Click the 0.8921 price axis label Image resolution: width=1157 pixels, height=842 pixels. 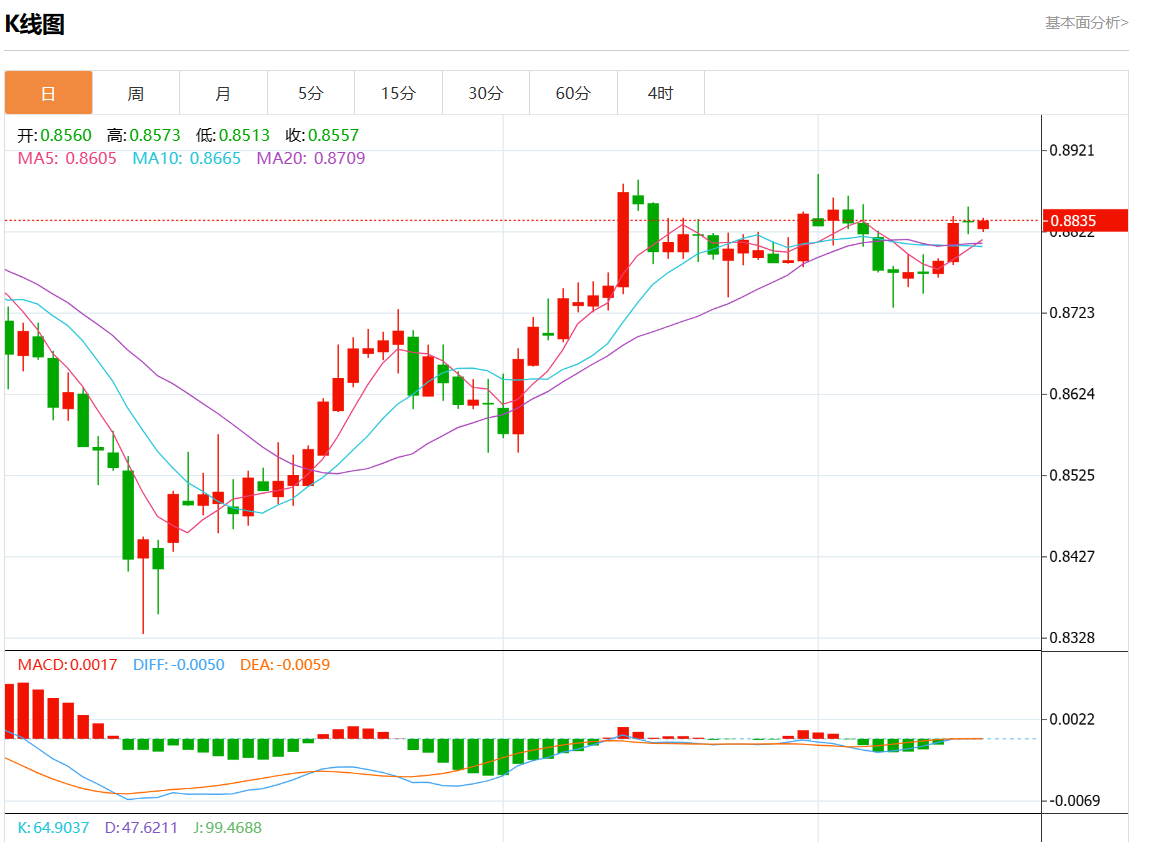pos(1072,151)
